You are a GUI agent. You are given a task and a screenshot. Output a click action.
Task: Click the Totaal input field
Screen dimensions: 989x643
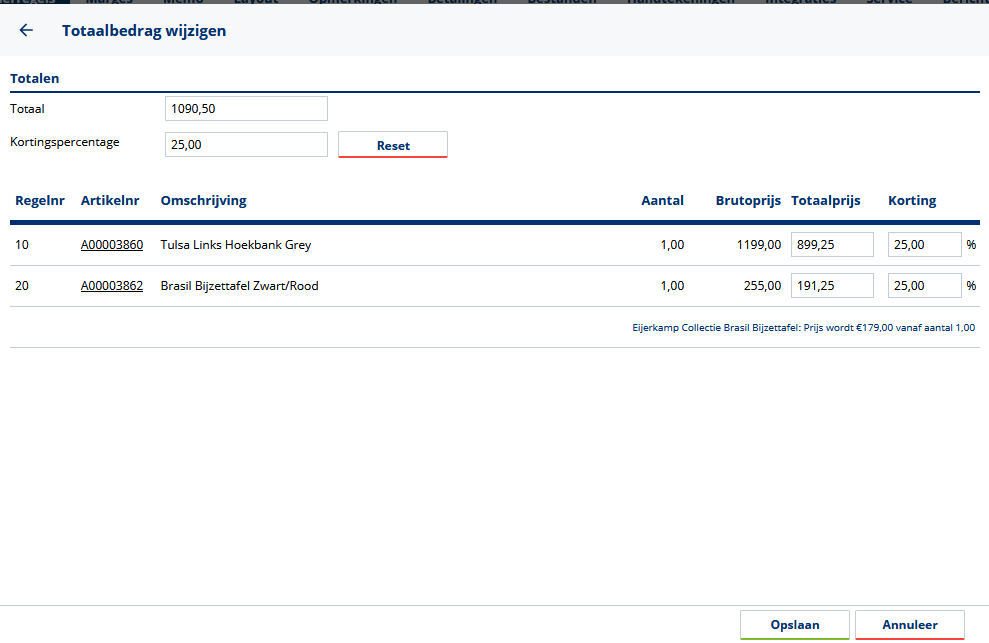click(246, 108)
